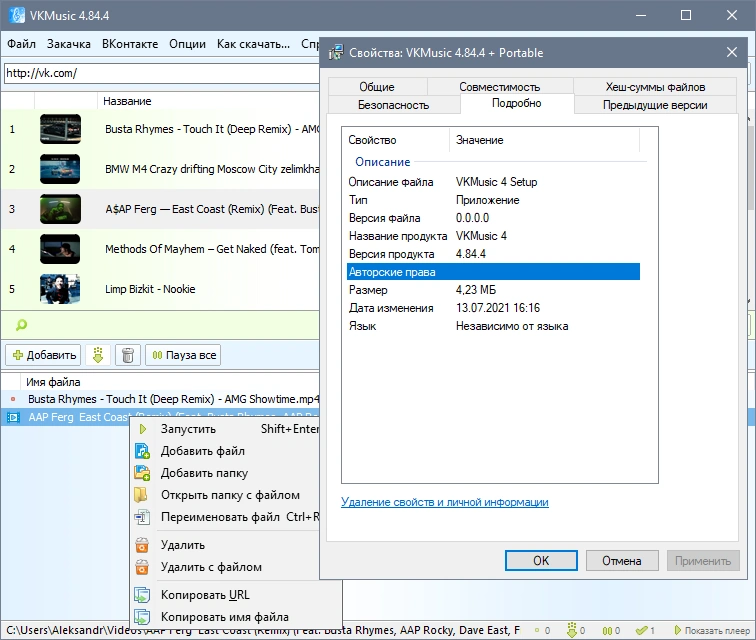Select the BMW M4 Crazy drifting title
The image size is (756, 640).
point(212,169)
